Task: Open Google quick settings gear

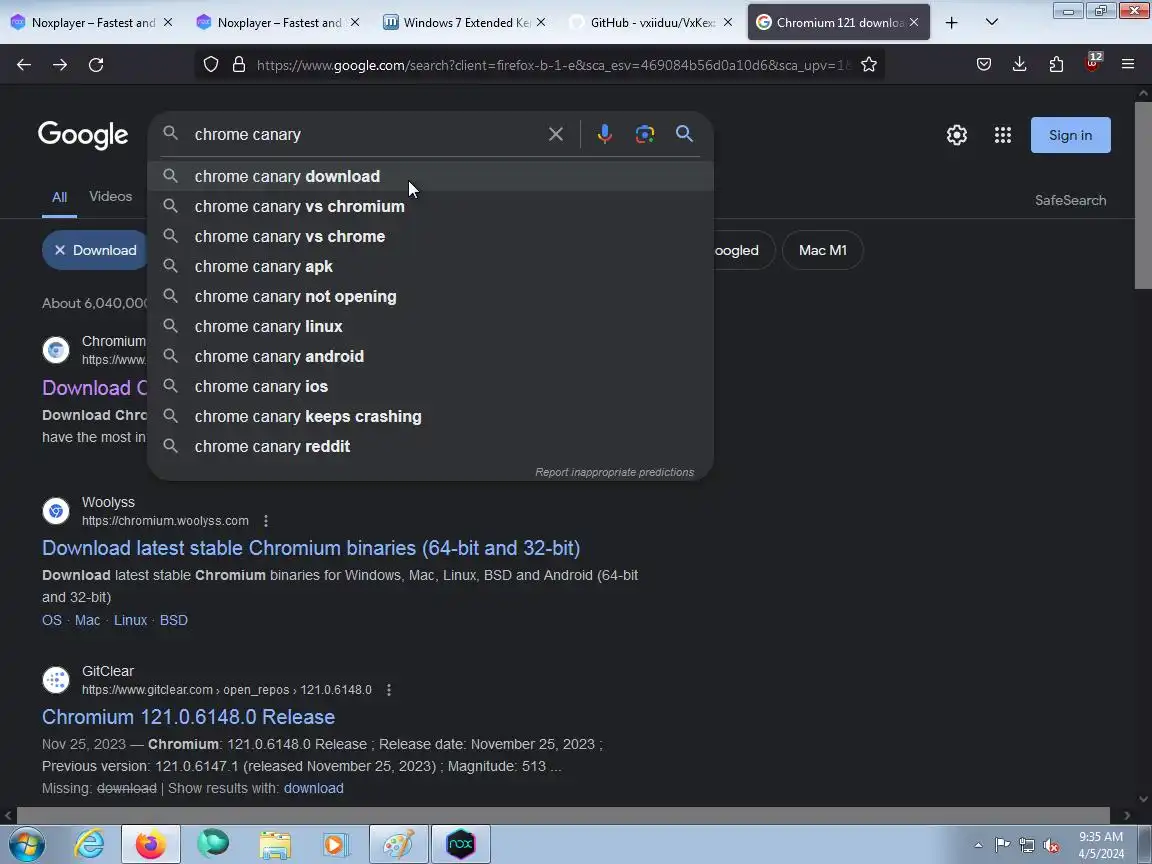Action: click(x=957, y=135)
